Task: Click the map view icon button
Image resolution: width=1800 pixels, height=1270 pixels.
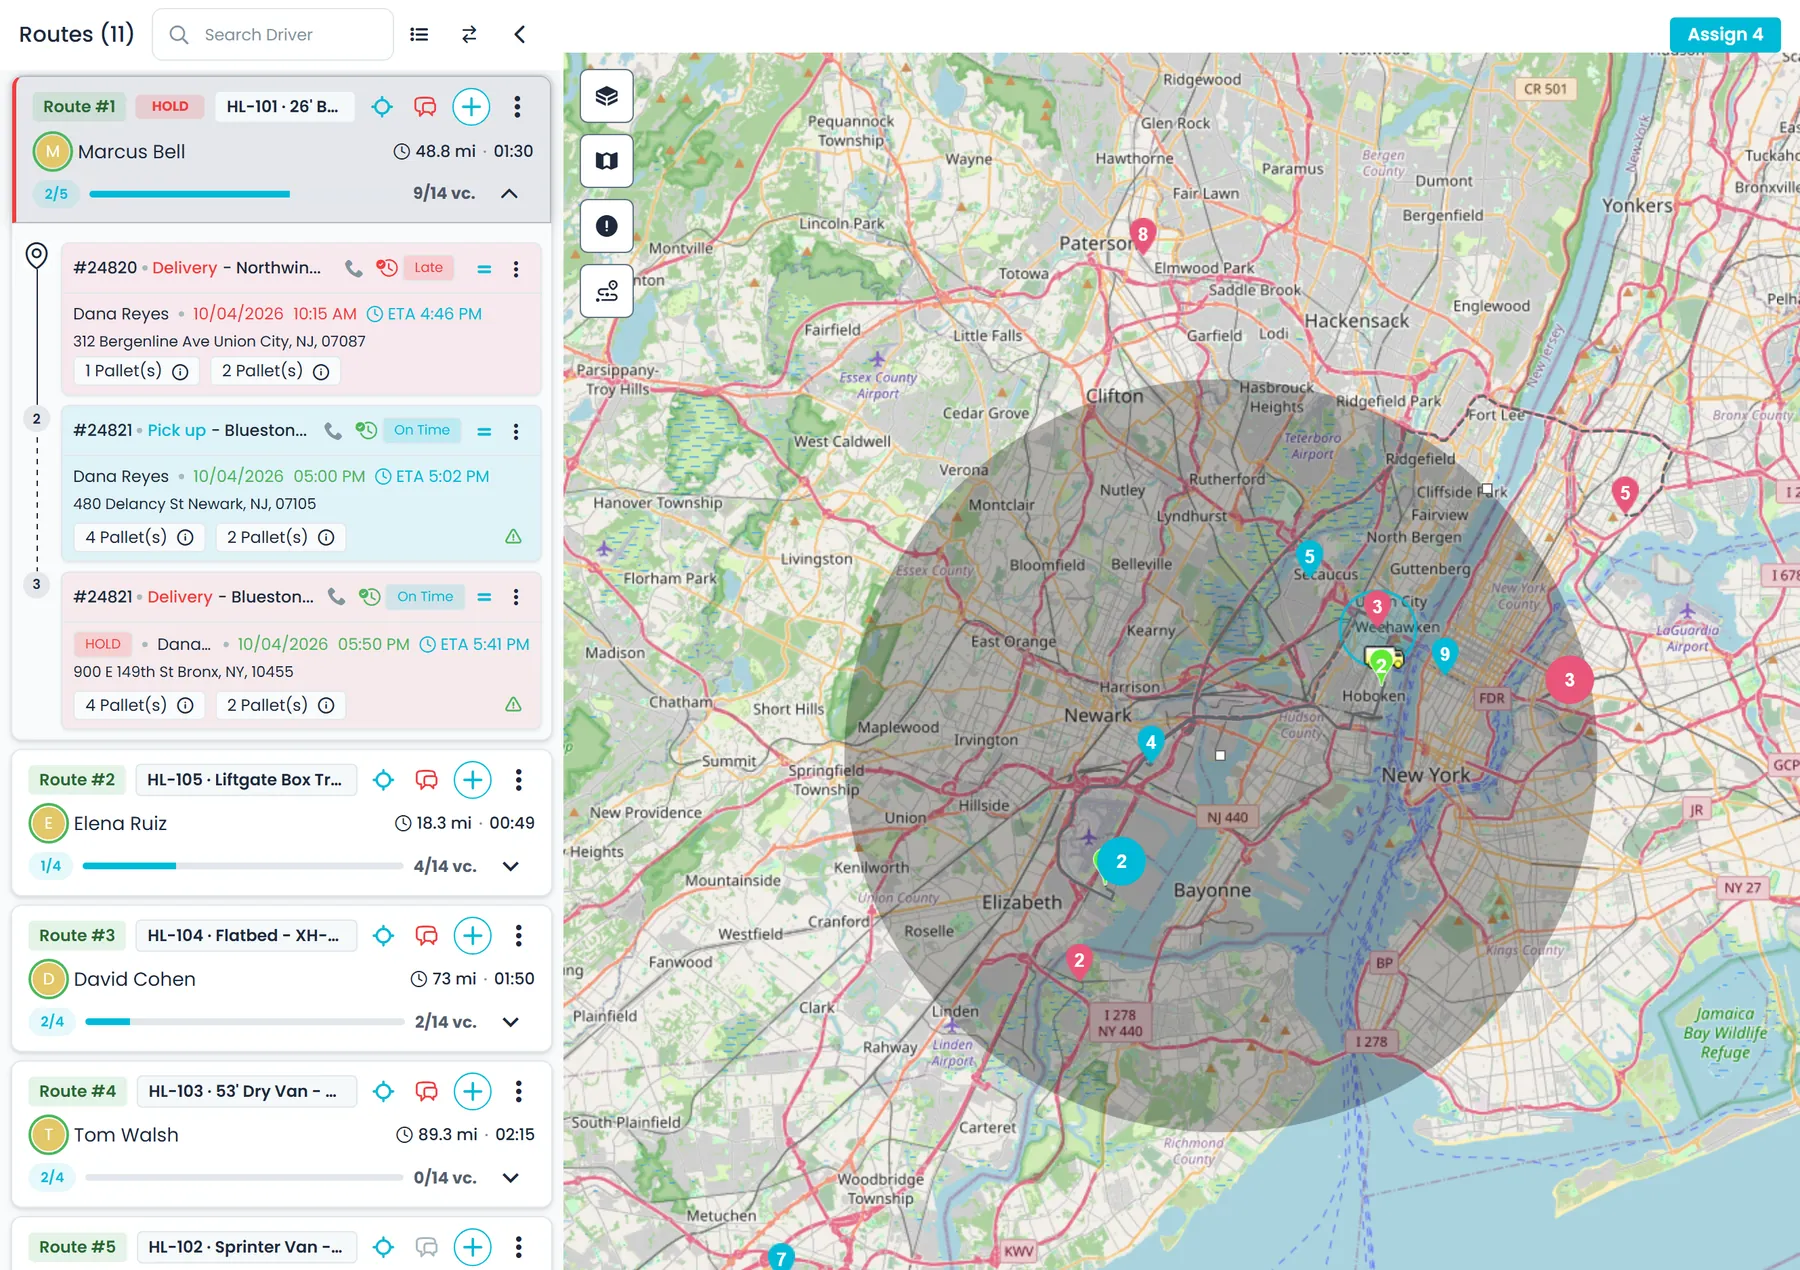Action: click(x=607, y=161)
